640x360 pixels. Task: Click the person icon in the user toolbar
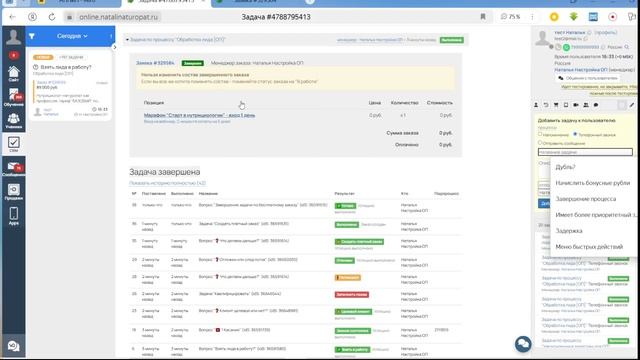(x=536, y=105)
